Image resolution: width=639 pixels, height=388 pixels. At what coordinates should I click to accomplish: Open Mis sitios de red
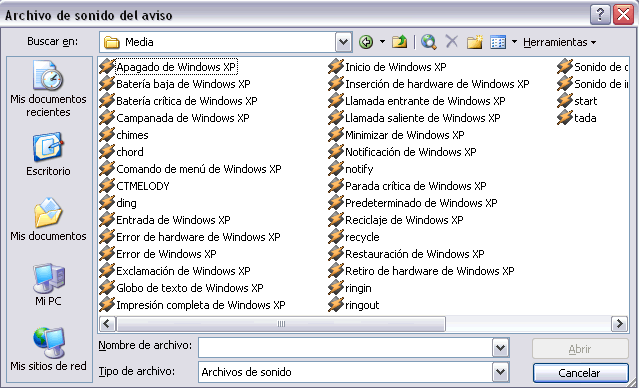(x=48, y=349)
